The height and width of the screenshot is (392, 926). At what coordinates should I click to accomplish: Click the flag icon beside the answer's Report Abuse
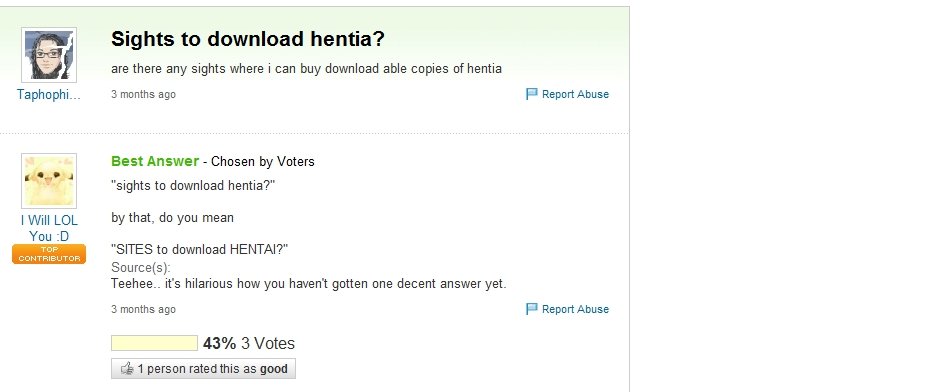532,309
